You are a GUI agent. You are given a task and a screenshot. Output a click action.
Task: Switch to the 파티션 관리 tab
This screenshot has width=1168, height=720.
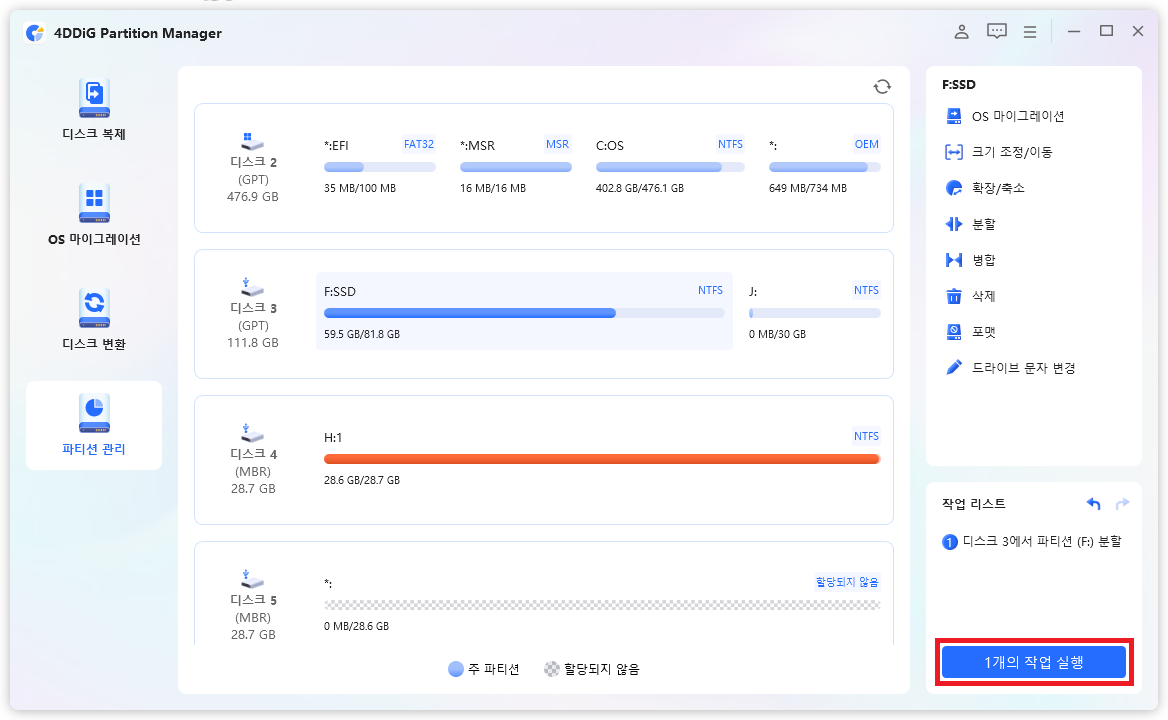tap(93, 425)
